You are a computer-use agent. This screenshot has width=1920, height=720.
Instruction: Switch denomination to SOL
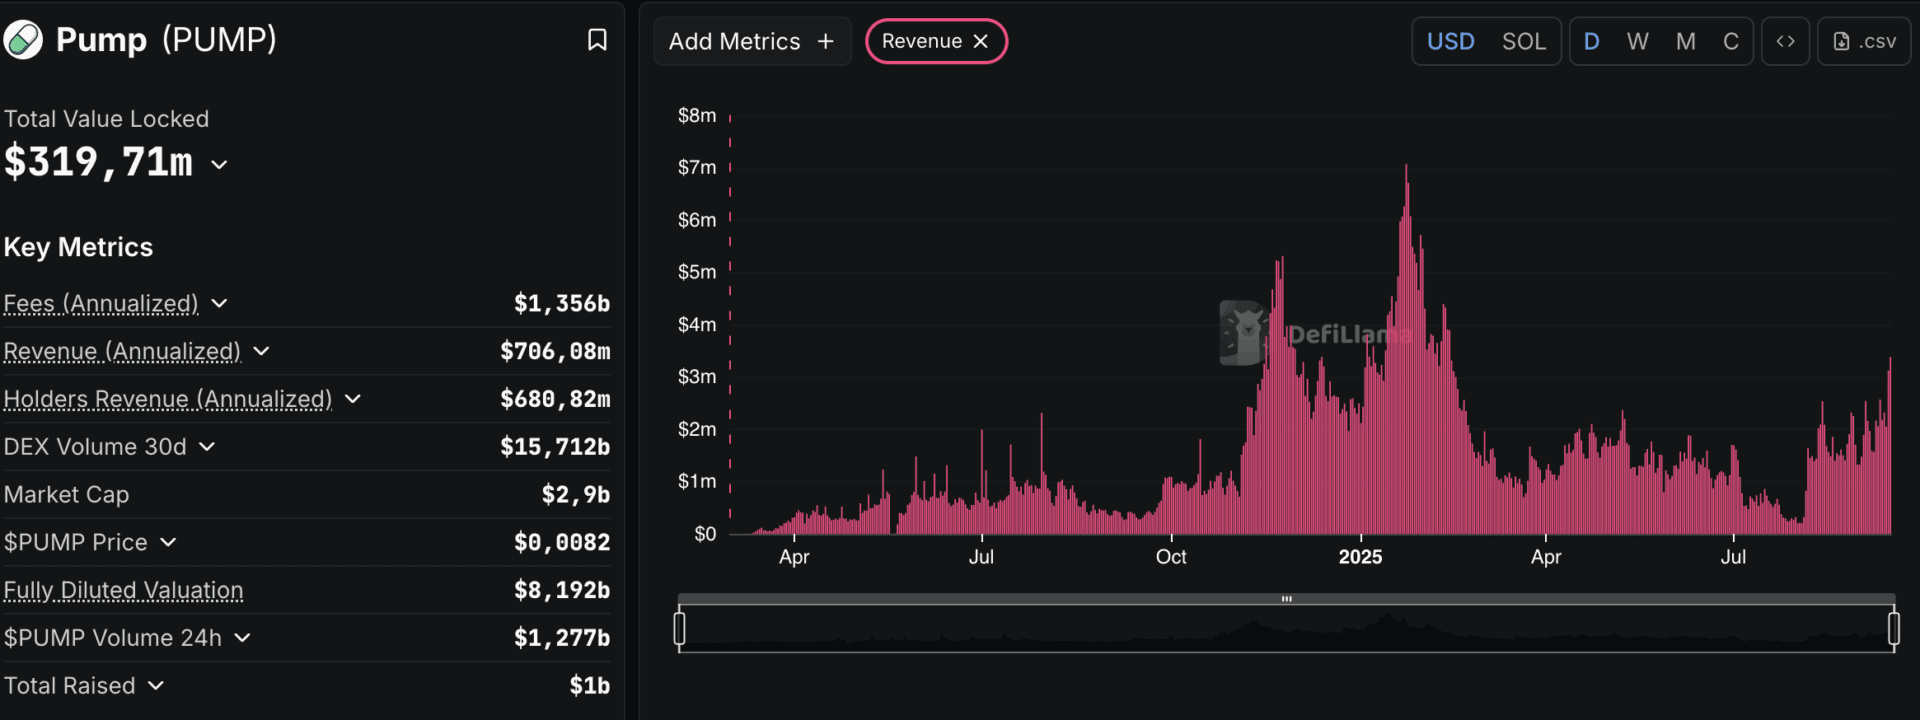coord(1524,41)
